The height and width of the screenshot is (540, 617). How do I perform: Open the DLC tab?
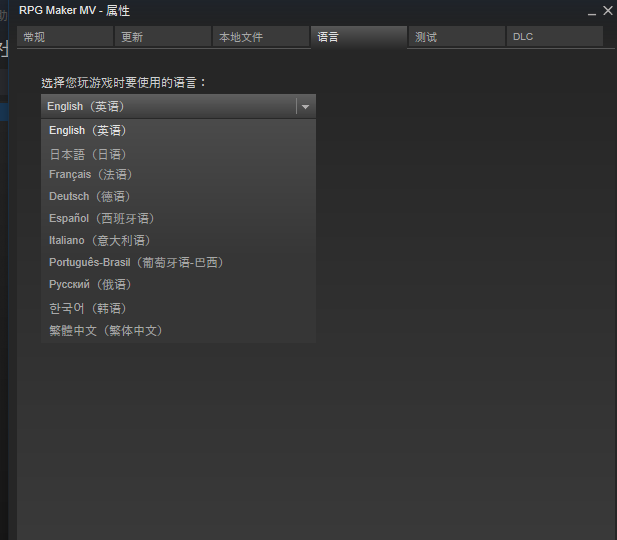[x=555, y=37]
